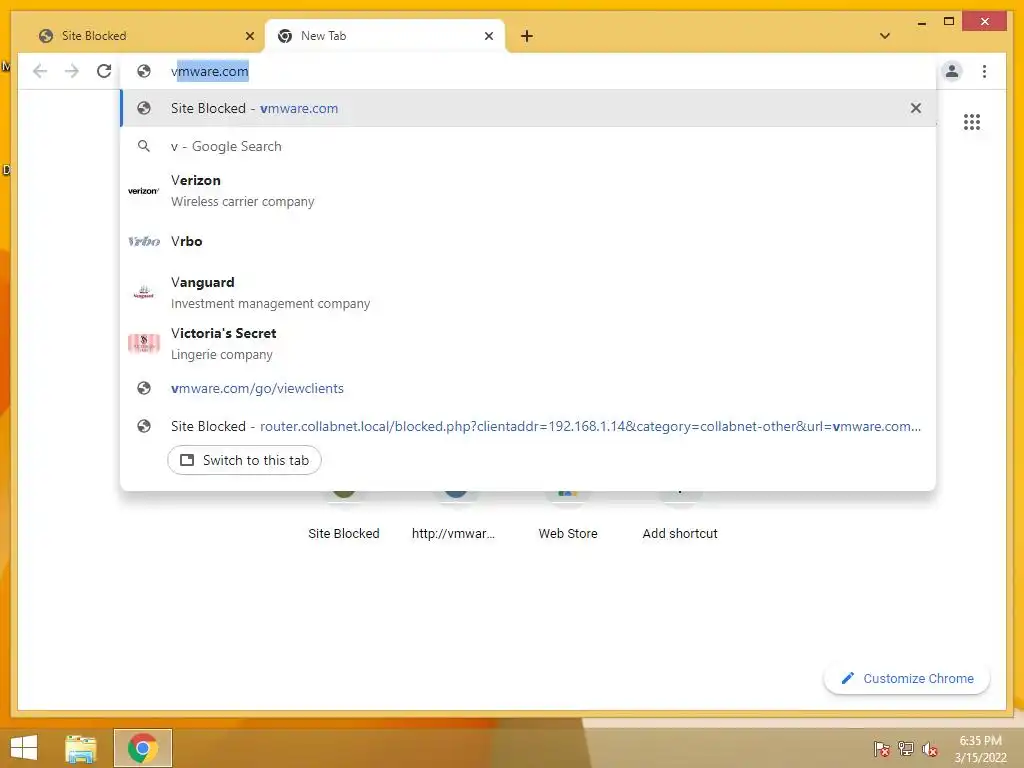Click the Vrbo logo icon
This screenshot has width=1024, height=768.
coord(144,242)
